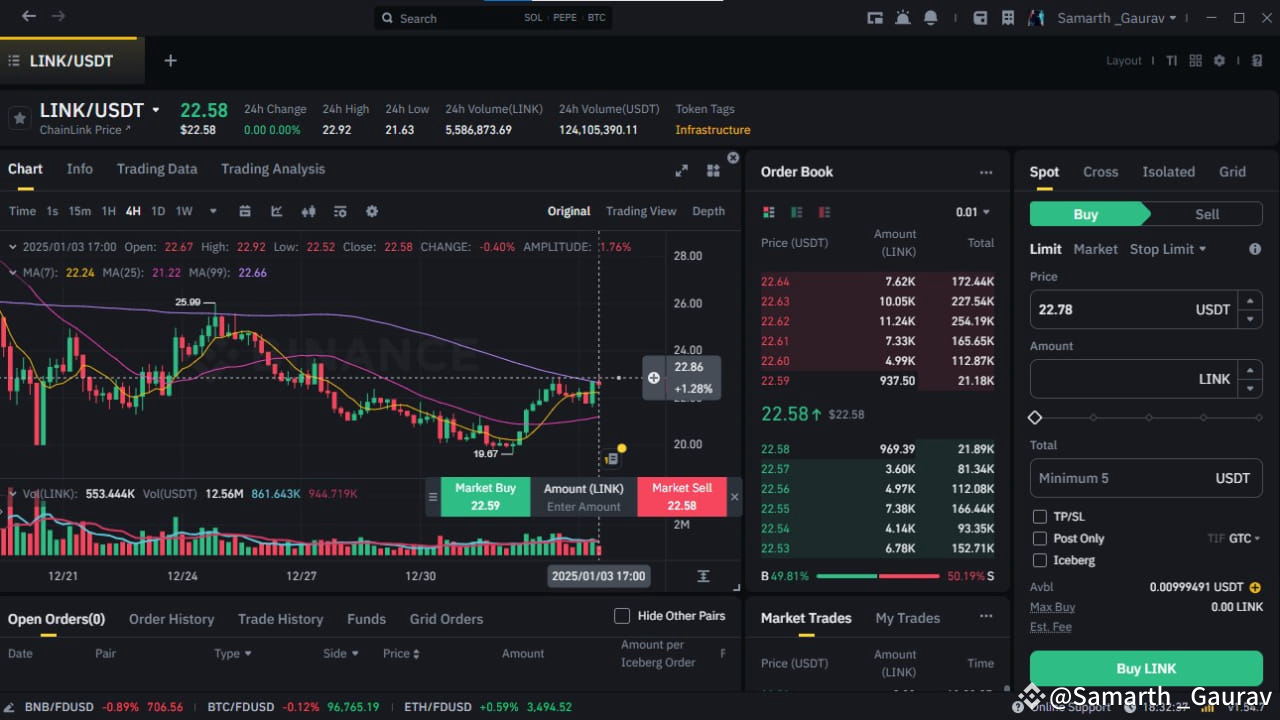Open the orders receipt icon
The width and height of the screenshot is (1280, 720).
(x=1007, y=18)
